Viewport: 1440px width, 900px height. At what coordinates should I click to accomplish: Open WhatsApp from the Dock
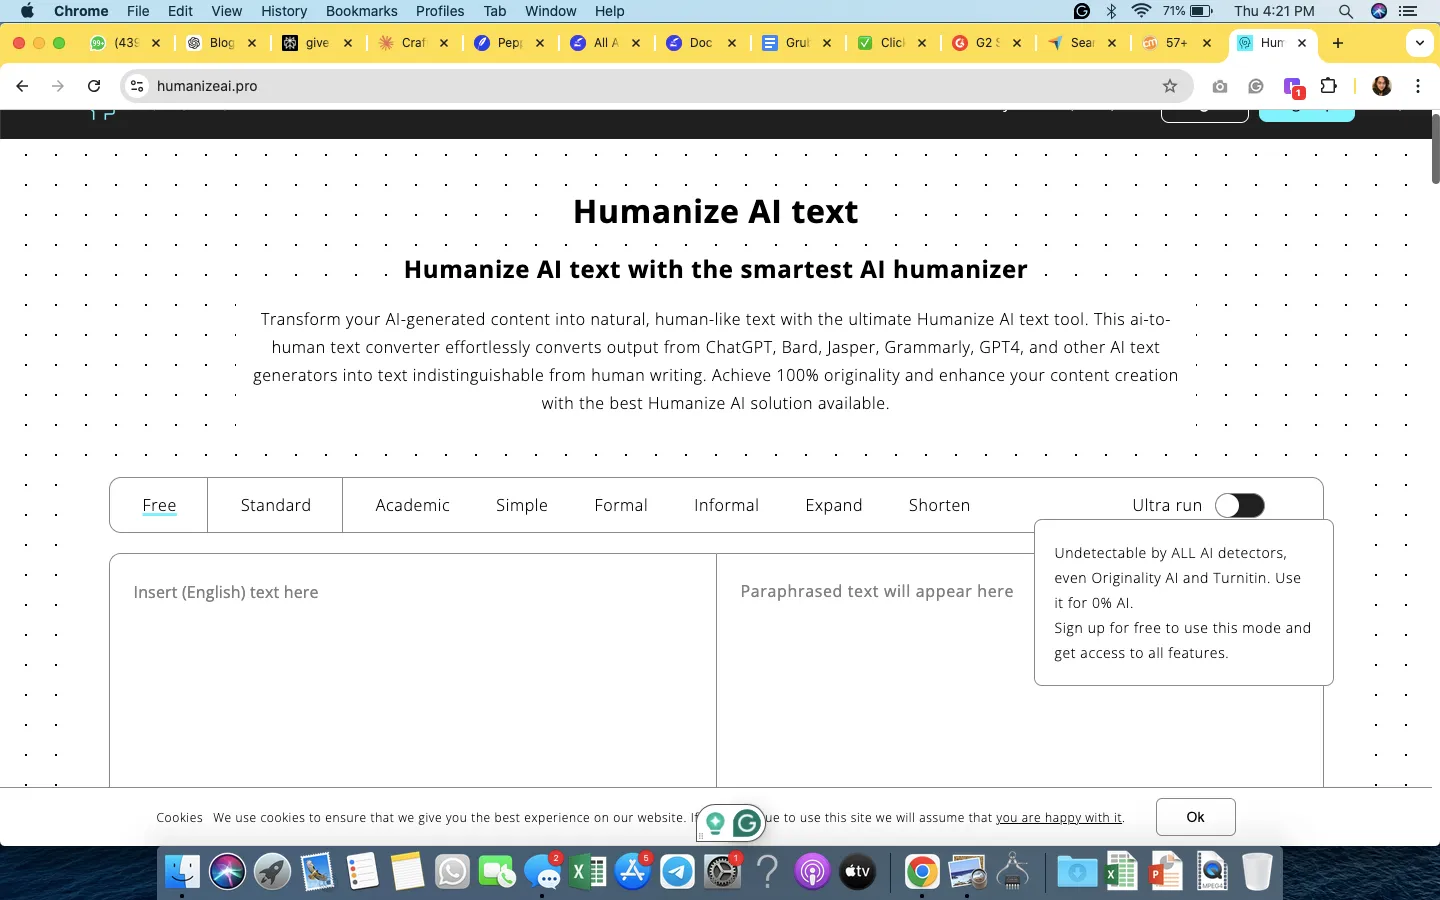452,872
